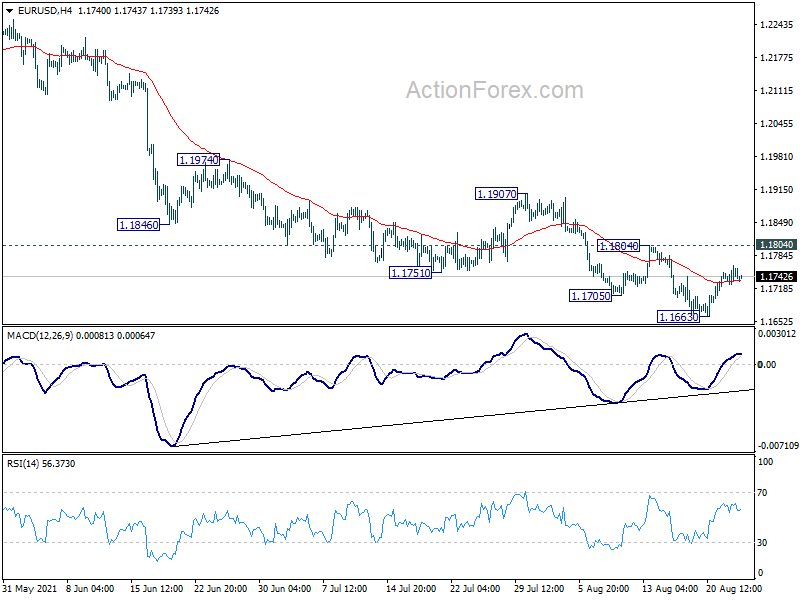
Task: Click the 1.21775 price scale value
Action: pos(777,58)
